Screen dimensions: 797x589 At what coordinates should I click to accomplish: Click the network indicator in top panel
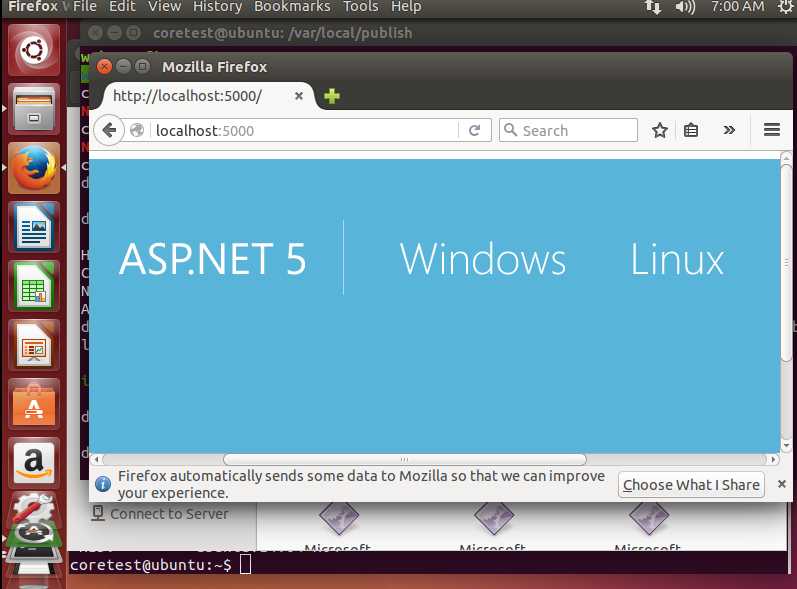(x=653, y=7)
